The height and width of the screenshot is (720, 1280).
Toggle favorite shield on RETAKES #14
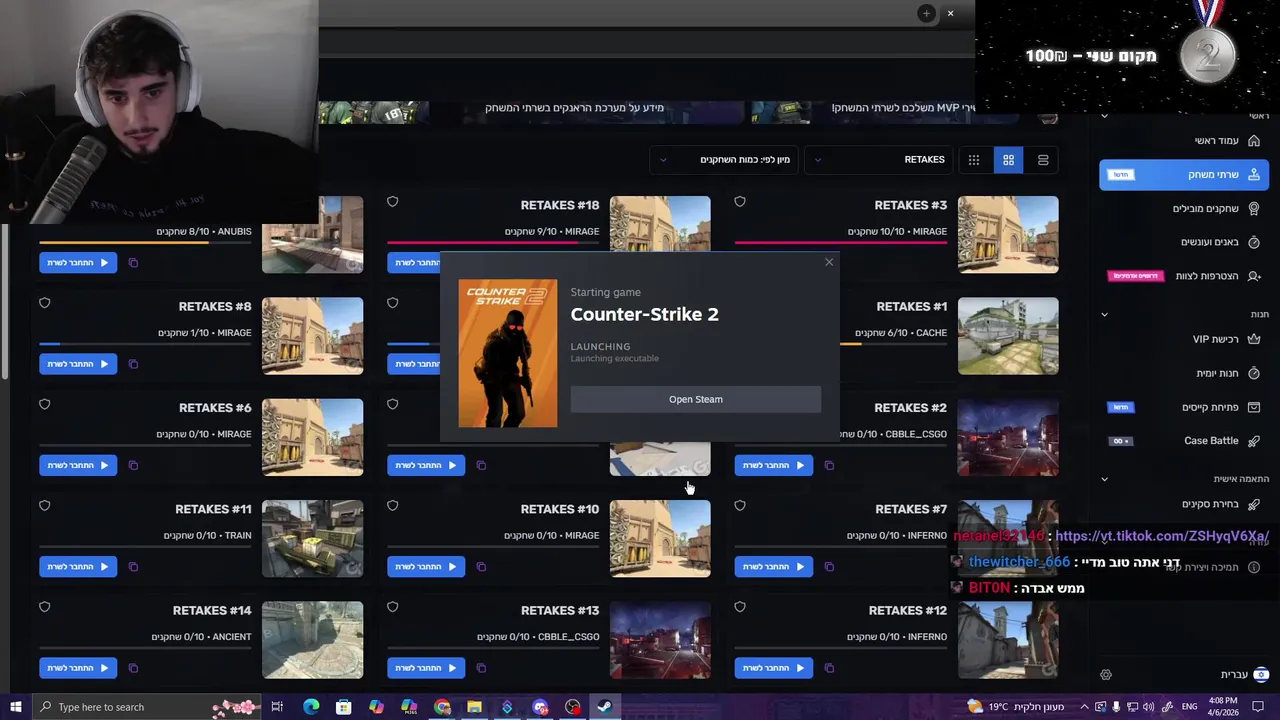click(44, 607)
